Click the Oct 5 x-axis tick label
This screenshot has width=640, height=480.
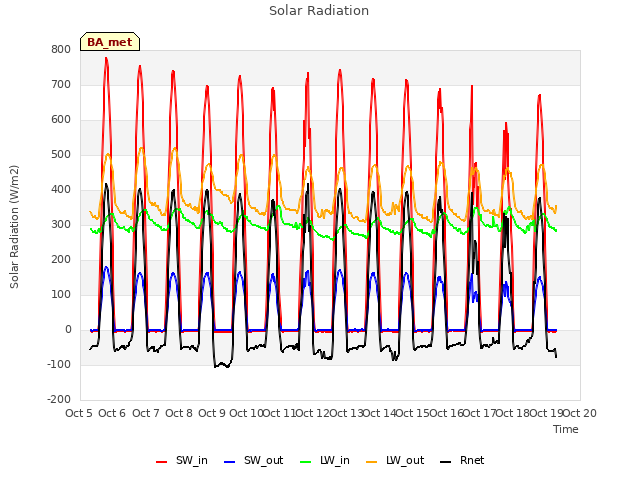coord(79,413)
